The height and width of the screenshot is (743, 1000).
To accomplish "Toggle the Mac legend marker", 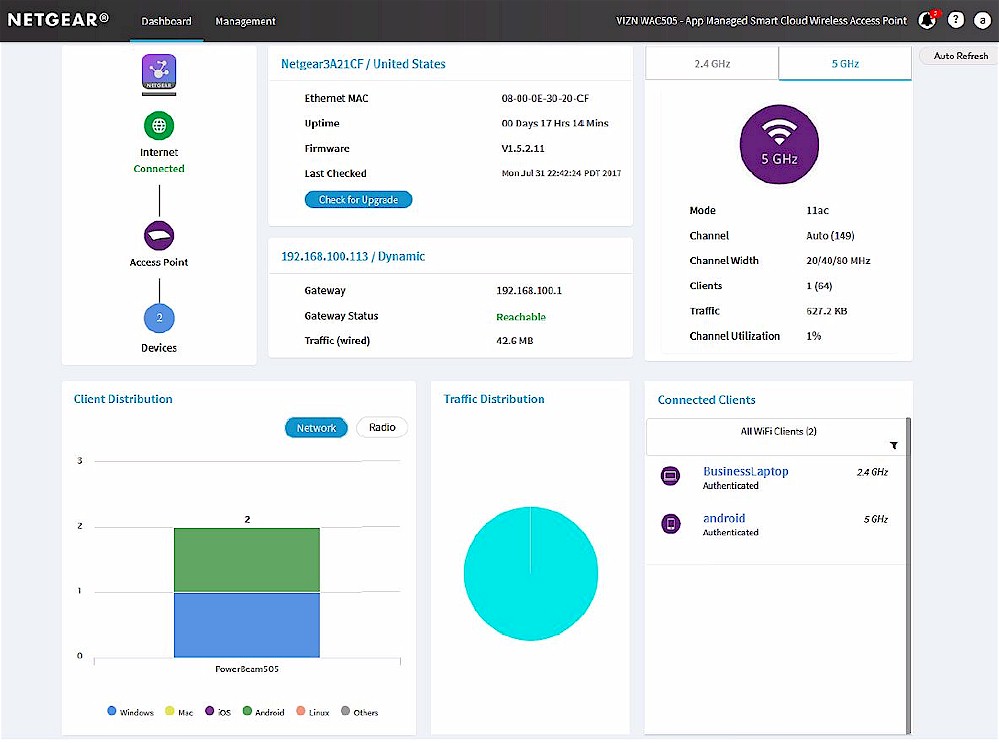I will click(170, 710).
